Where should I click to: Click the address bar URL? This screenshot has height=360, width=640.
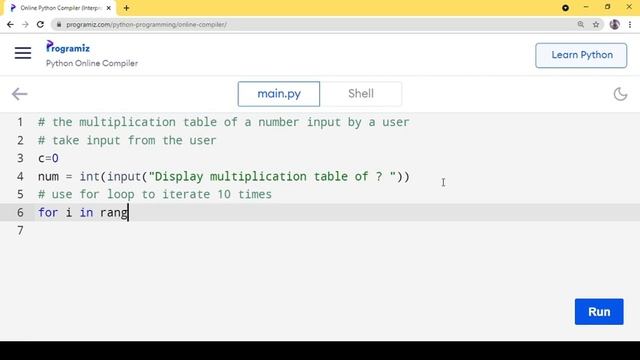coord(147,24)
